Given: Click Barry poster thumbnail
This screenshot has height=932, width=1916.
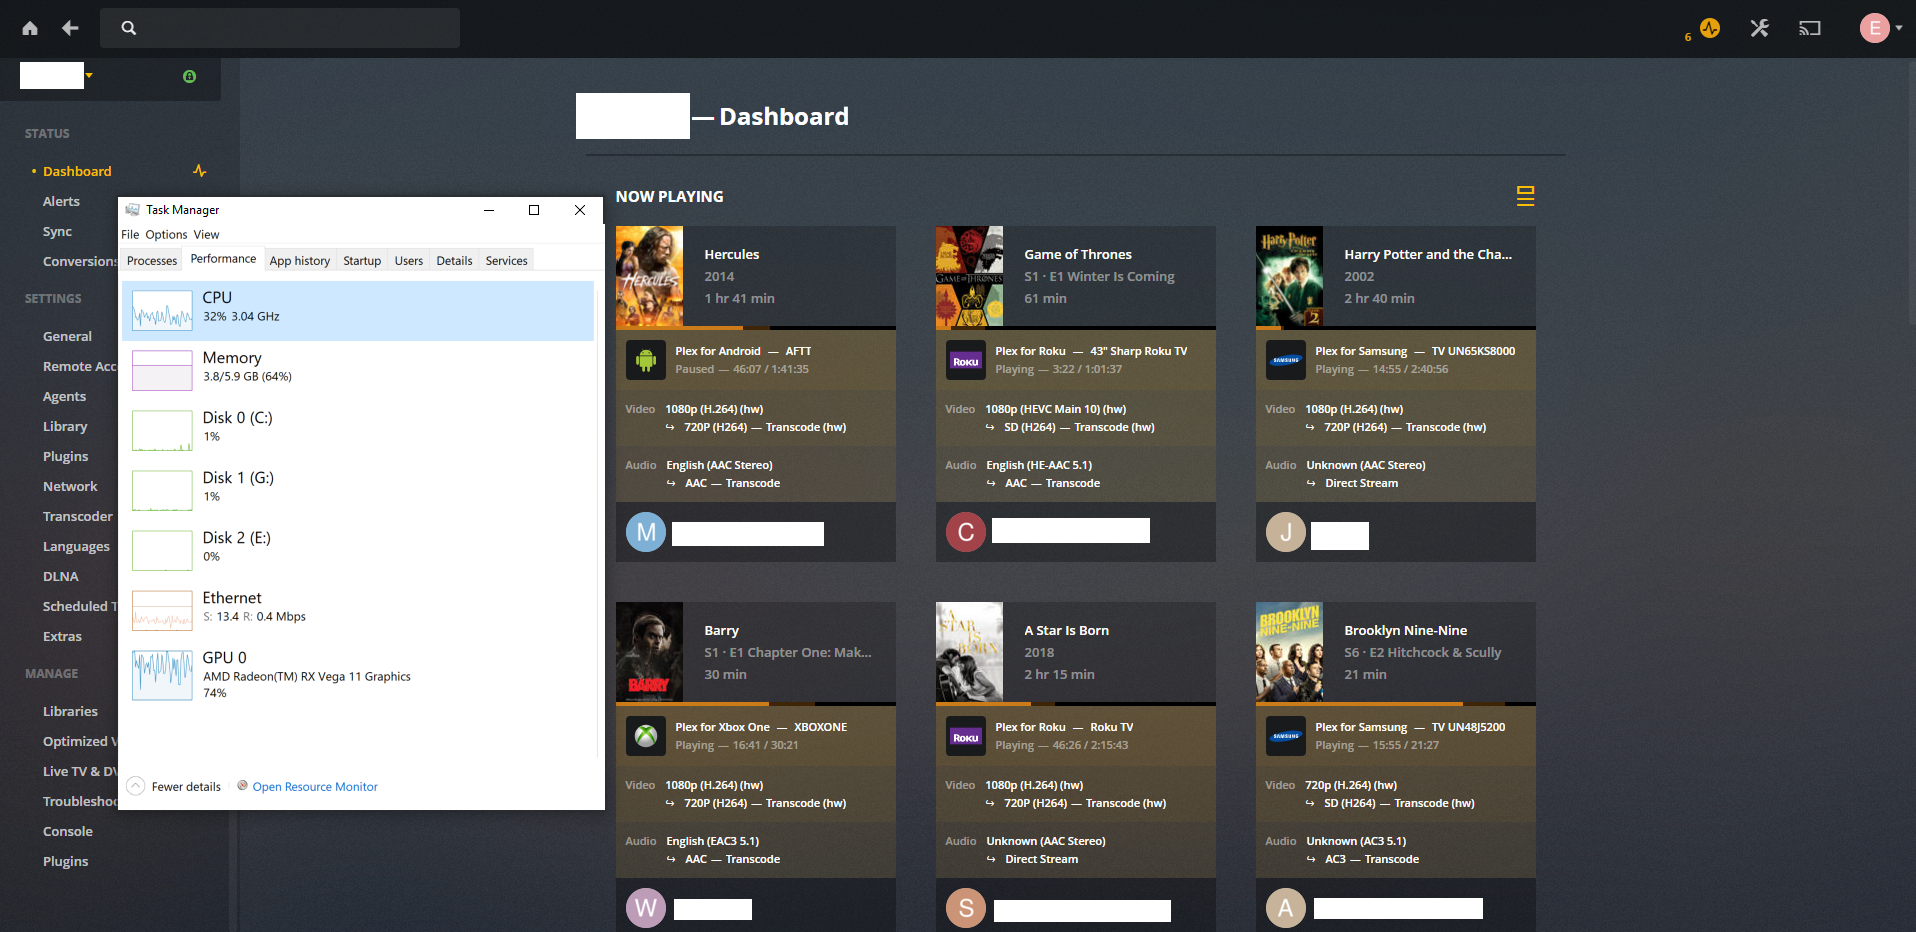Looking at the screenshot, I should point(649,652).
